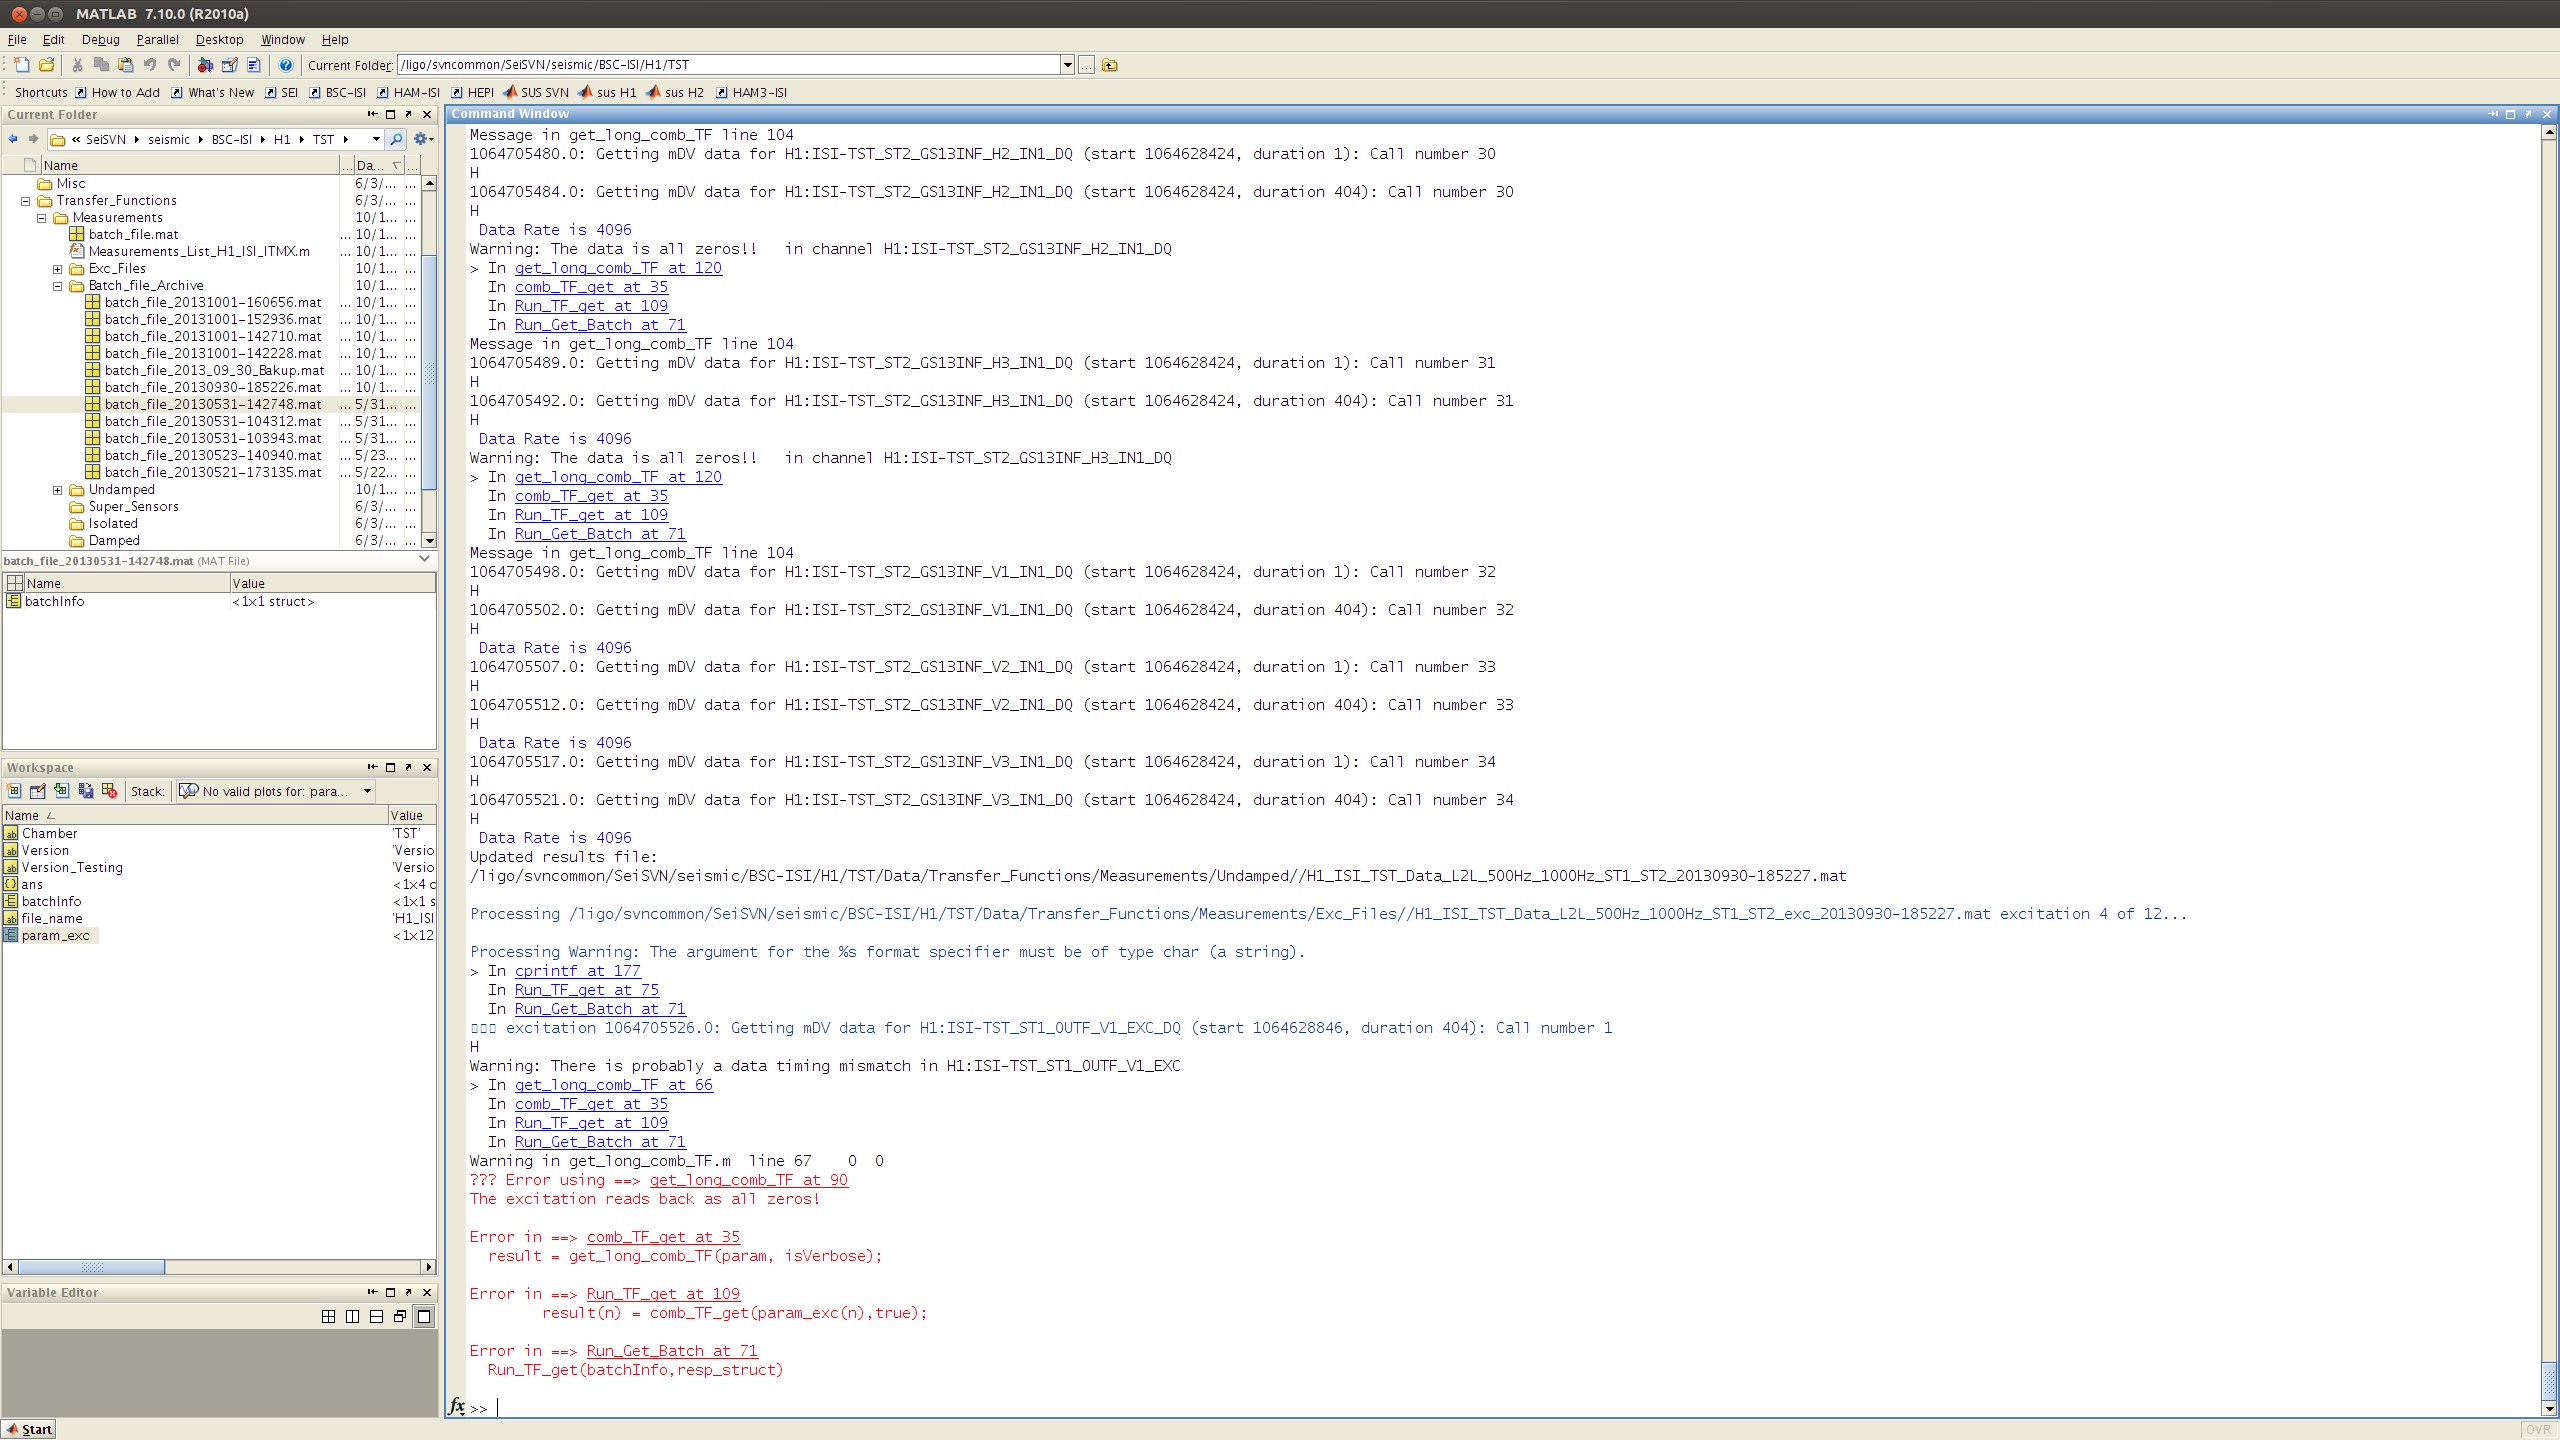The height and width of the screenshot is (1440, 2560).
Task: Expand the Undamped folder
Action: pos(58,490)
